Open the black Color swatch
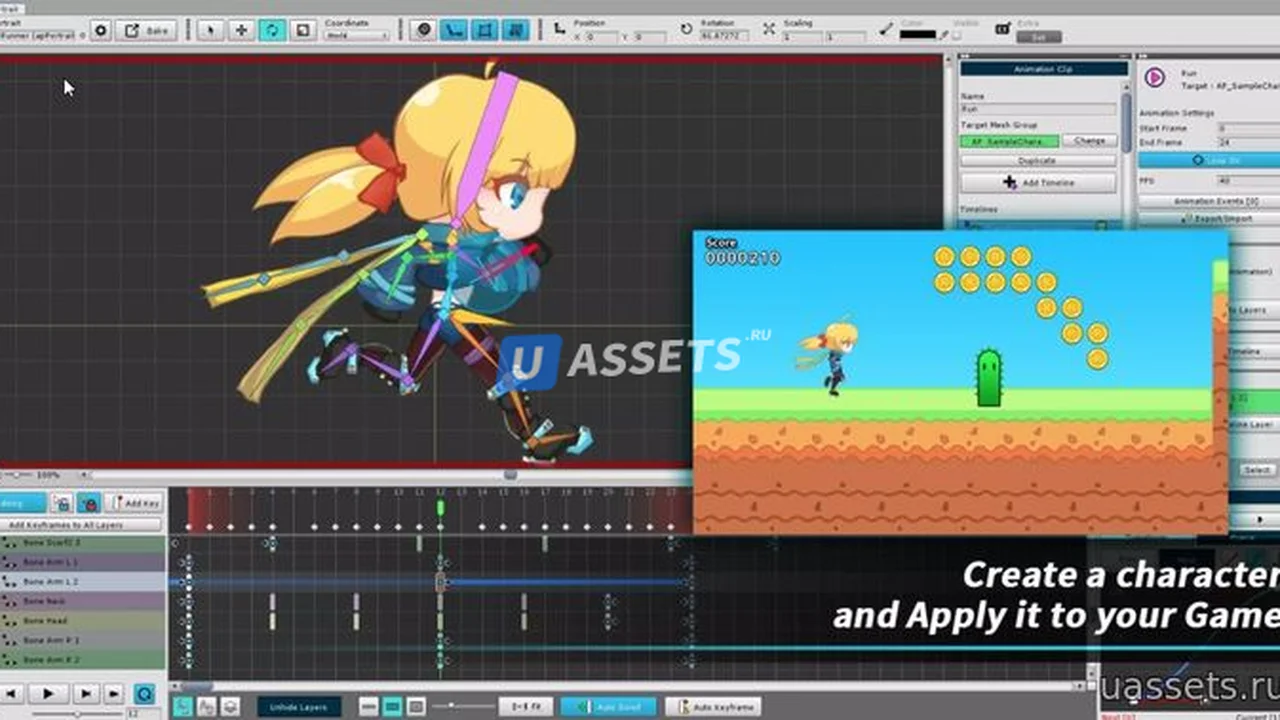 click(x=918, y=35)
